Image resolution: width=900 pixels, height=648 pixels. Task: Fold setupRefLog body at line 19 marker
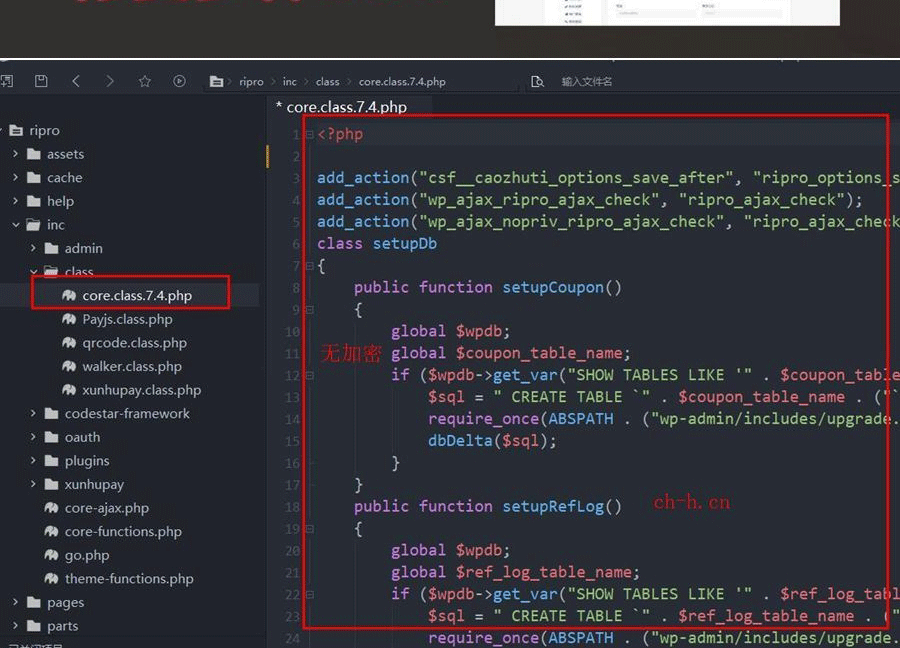coord(309,529)
